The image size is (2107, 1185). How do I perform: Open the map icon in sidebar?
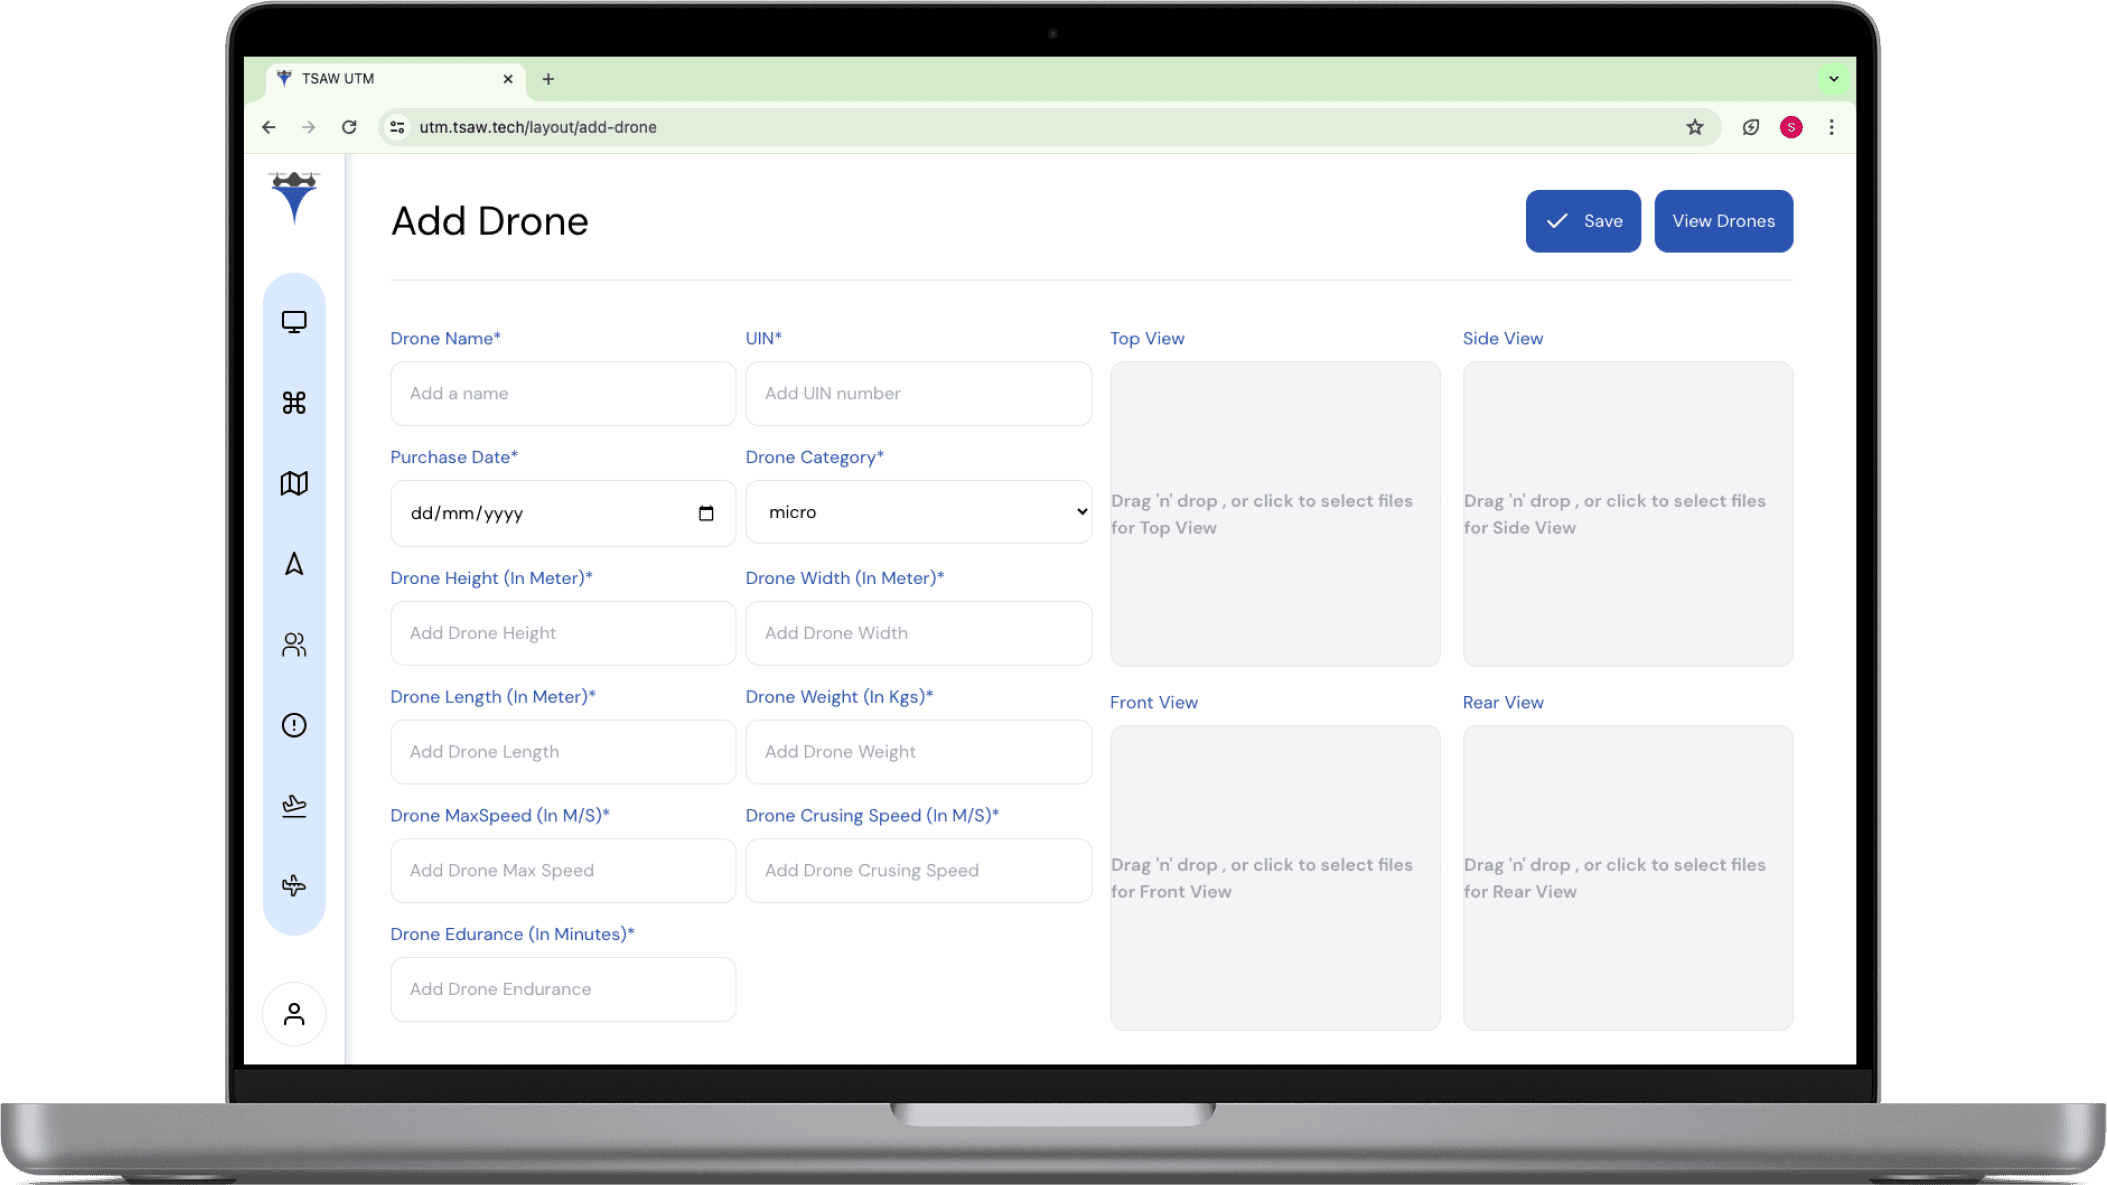(293, 484)
